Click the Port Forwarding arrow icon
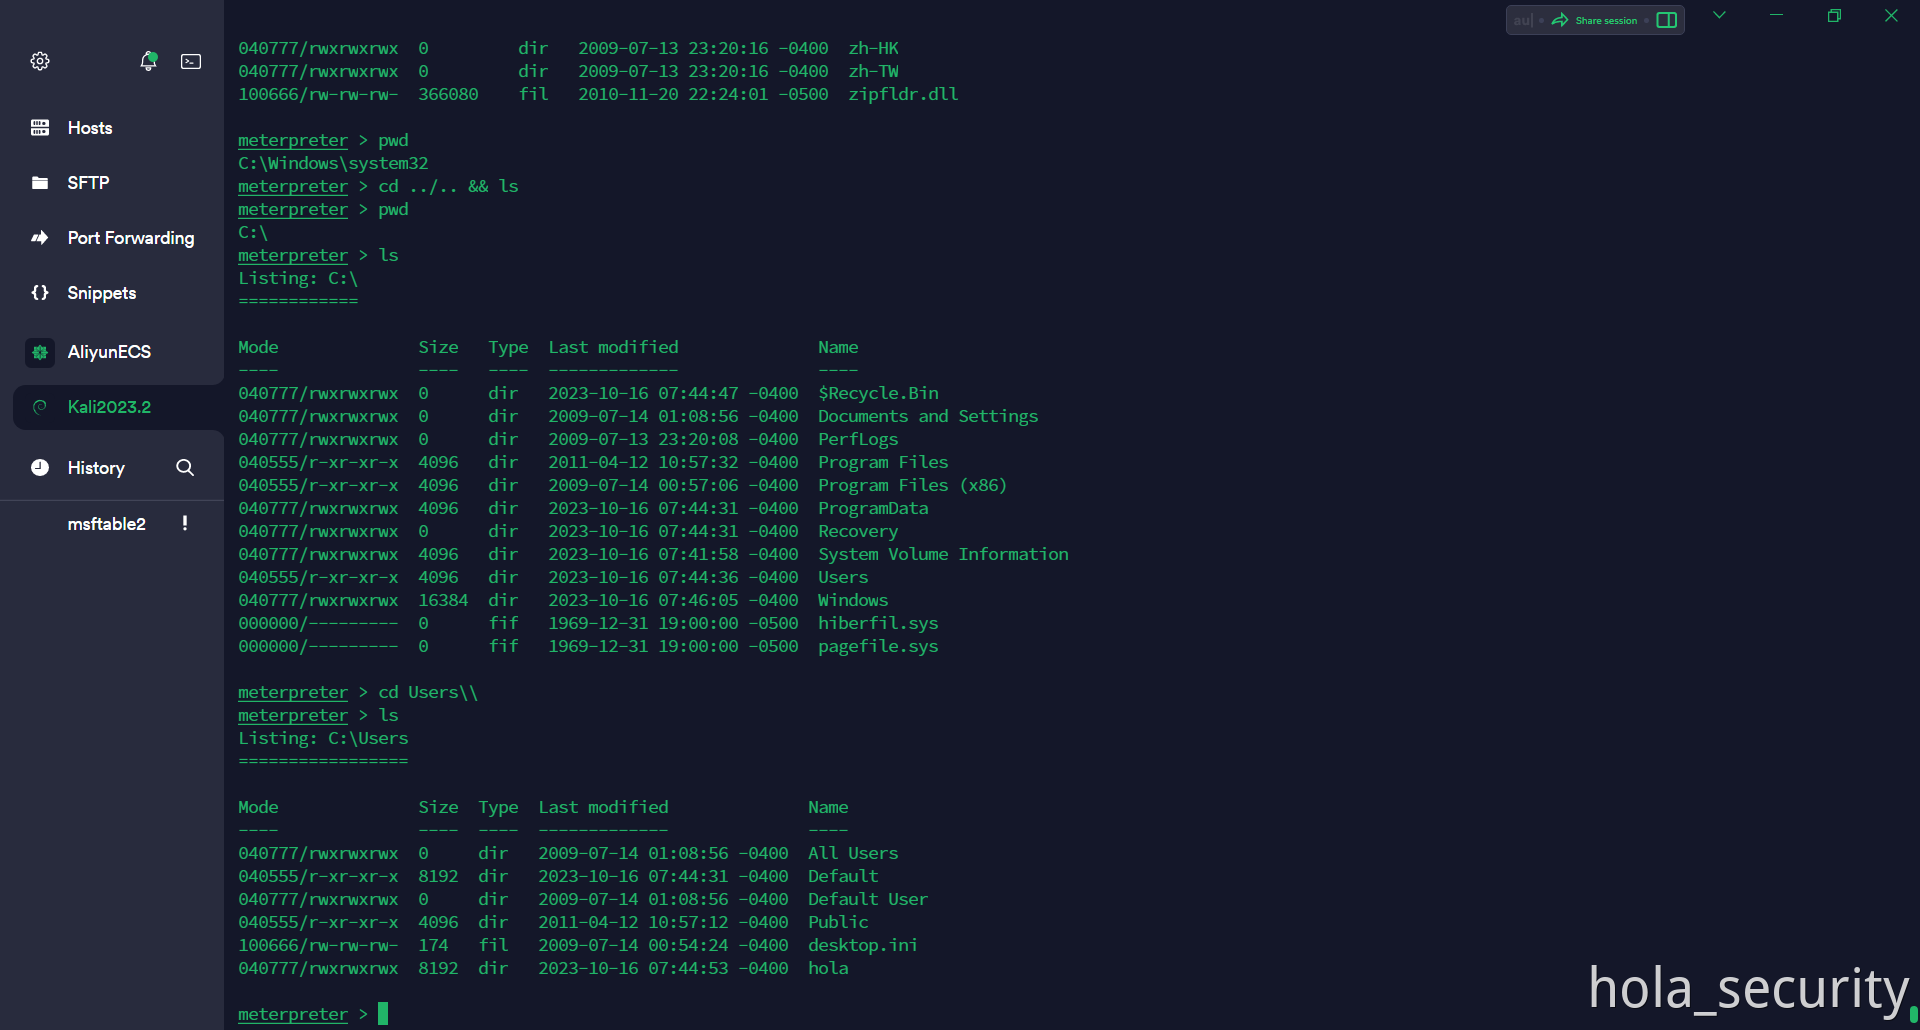The width and height of the screenshot is (1920, 1030). pos(40,238)
